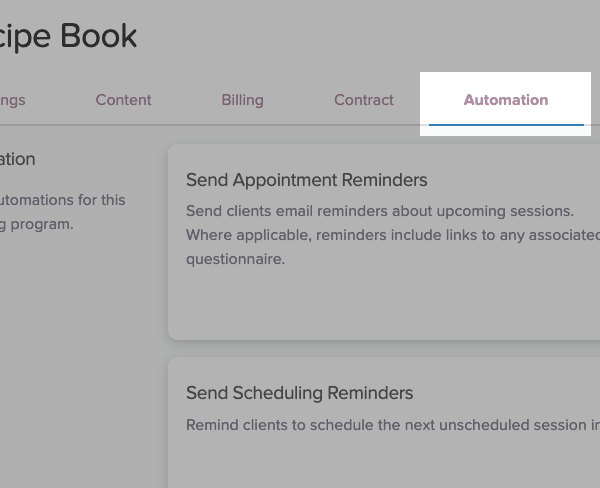The width and height of the screenshot is (600, 488).
Task: Click the highlighted Automation tab
Action: 505,100
